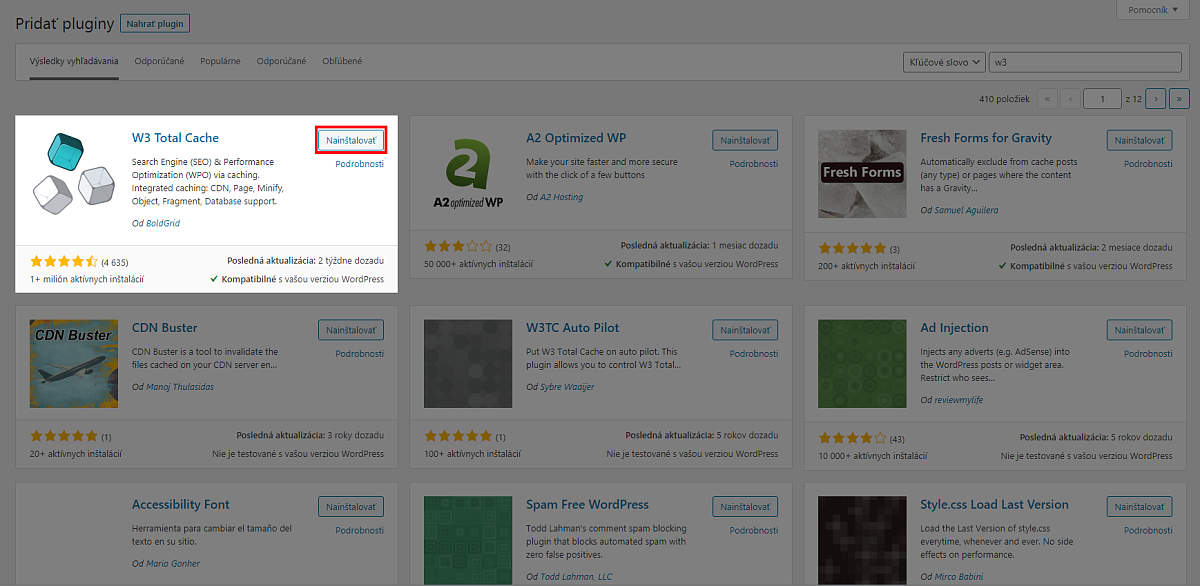Click the 10 000+ aktívnych inštalácií text
This screenshot has width=1200, height=586.
[873, 455]
